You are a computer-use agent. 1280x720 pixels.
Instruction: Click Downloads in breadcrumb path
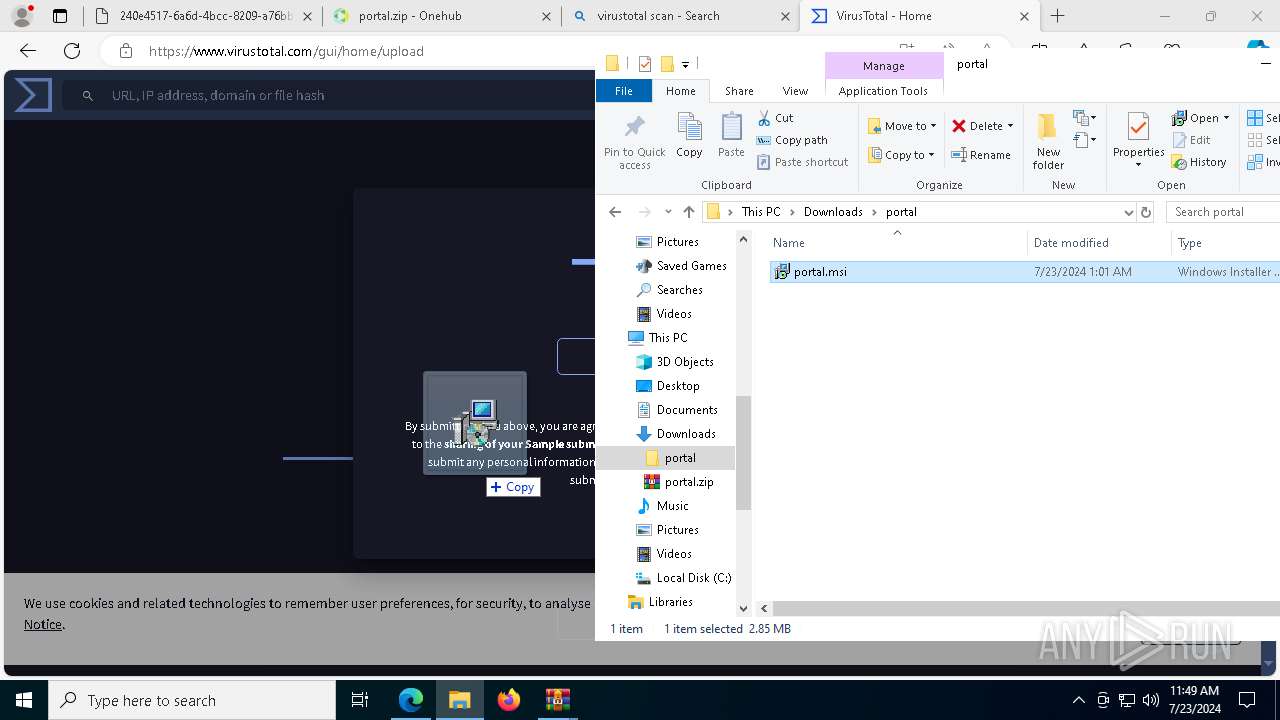coord(833,212)
